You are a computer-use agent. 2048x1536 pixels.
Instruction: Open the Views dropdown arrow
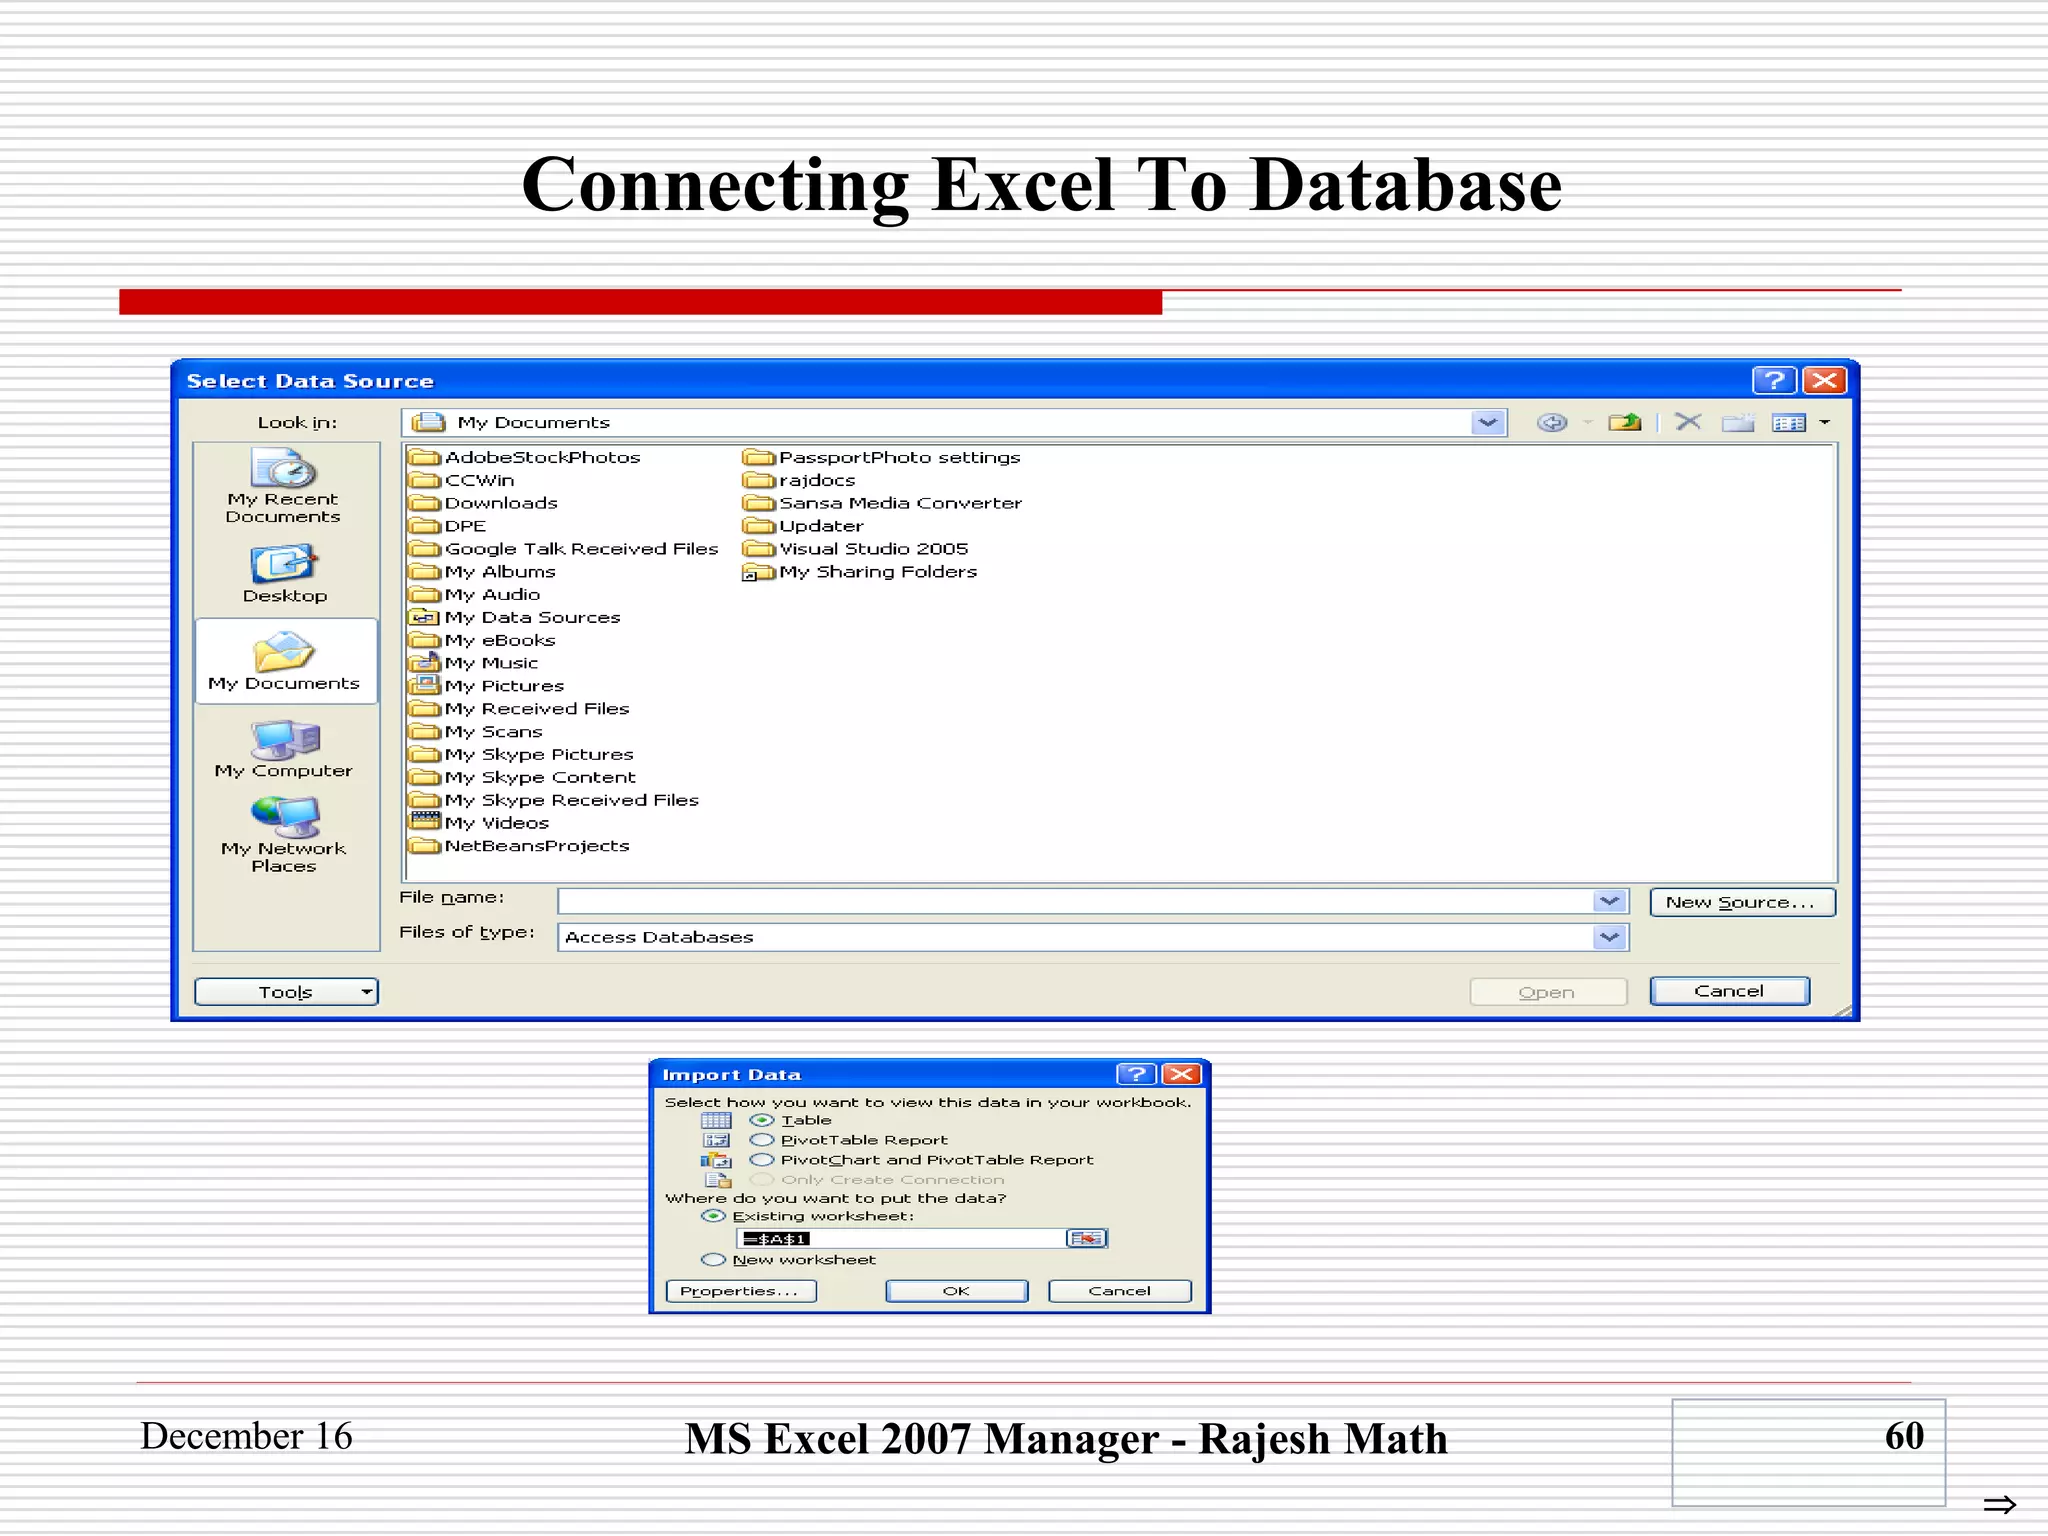point(1825,423)
